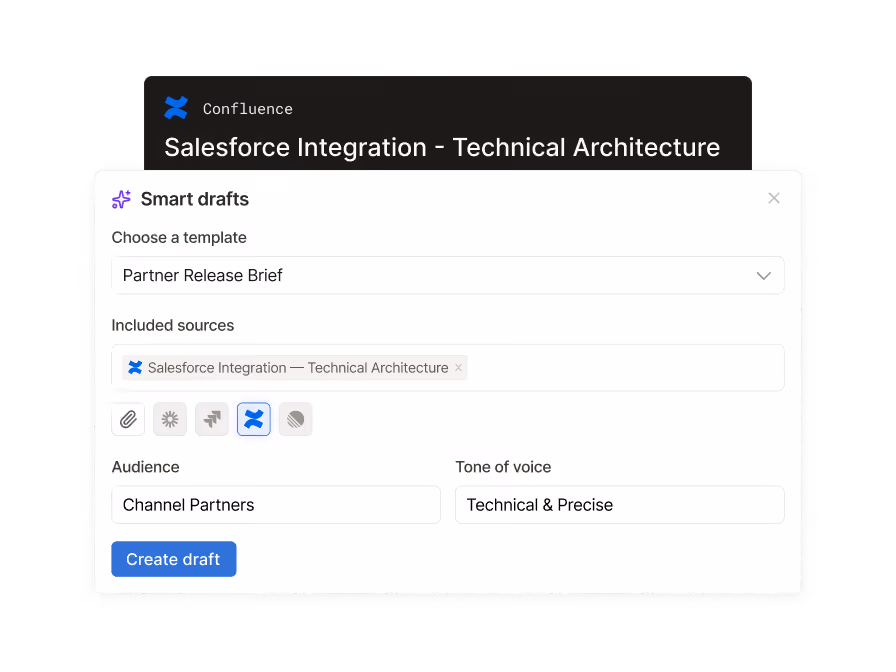Select the Jira source icon

click(212, 419)
